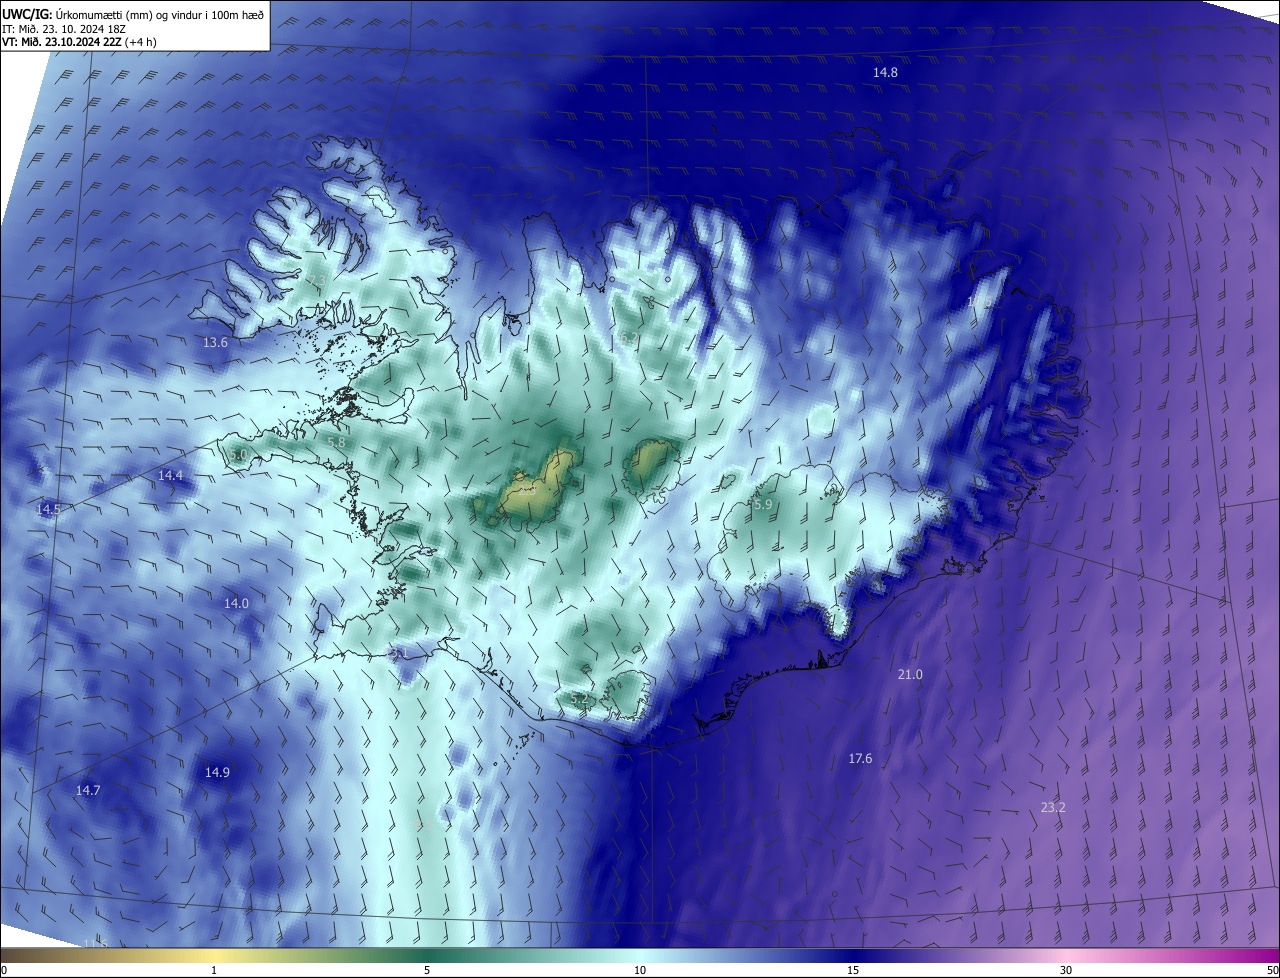Click the 5.2 value label on the map

tap(580, 698)
